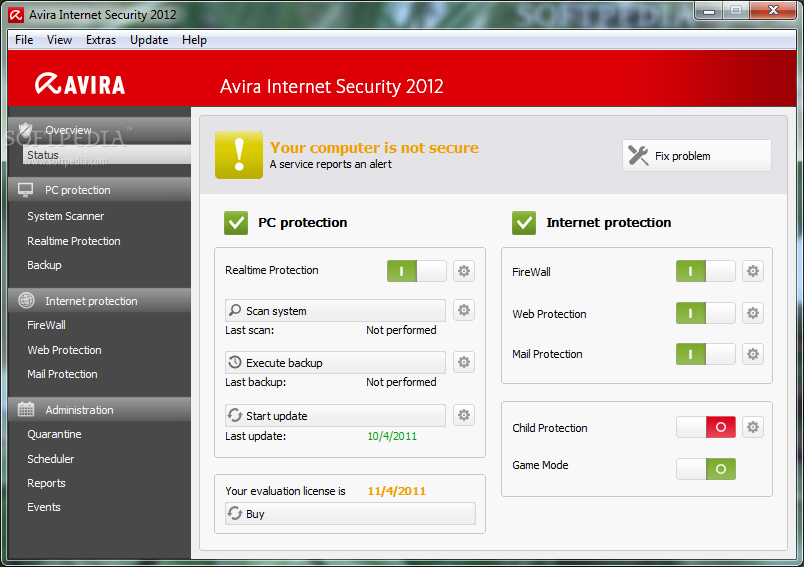Collapse the PC protection sidebar section

click(99, 190)
